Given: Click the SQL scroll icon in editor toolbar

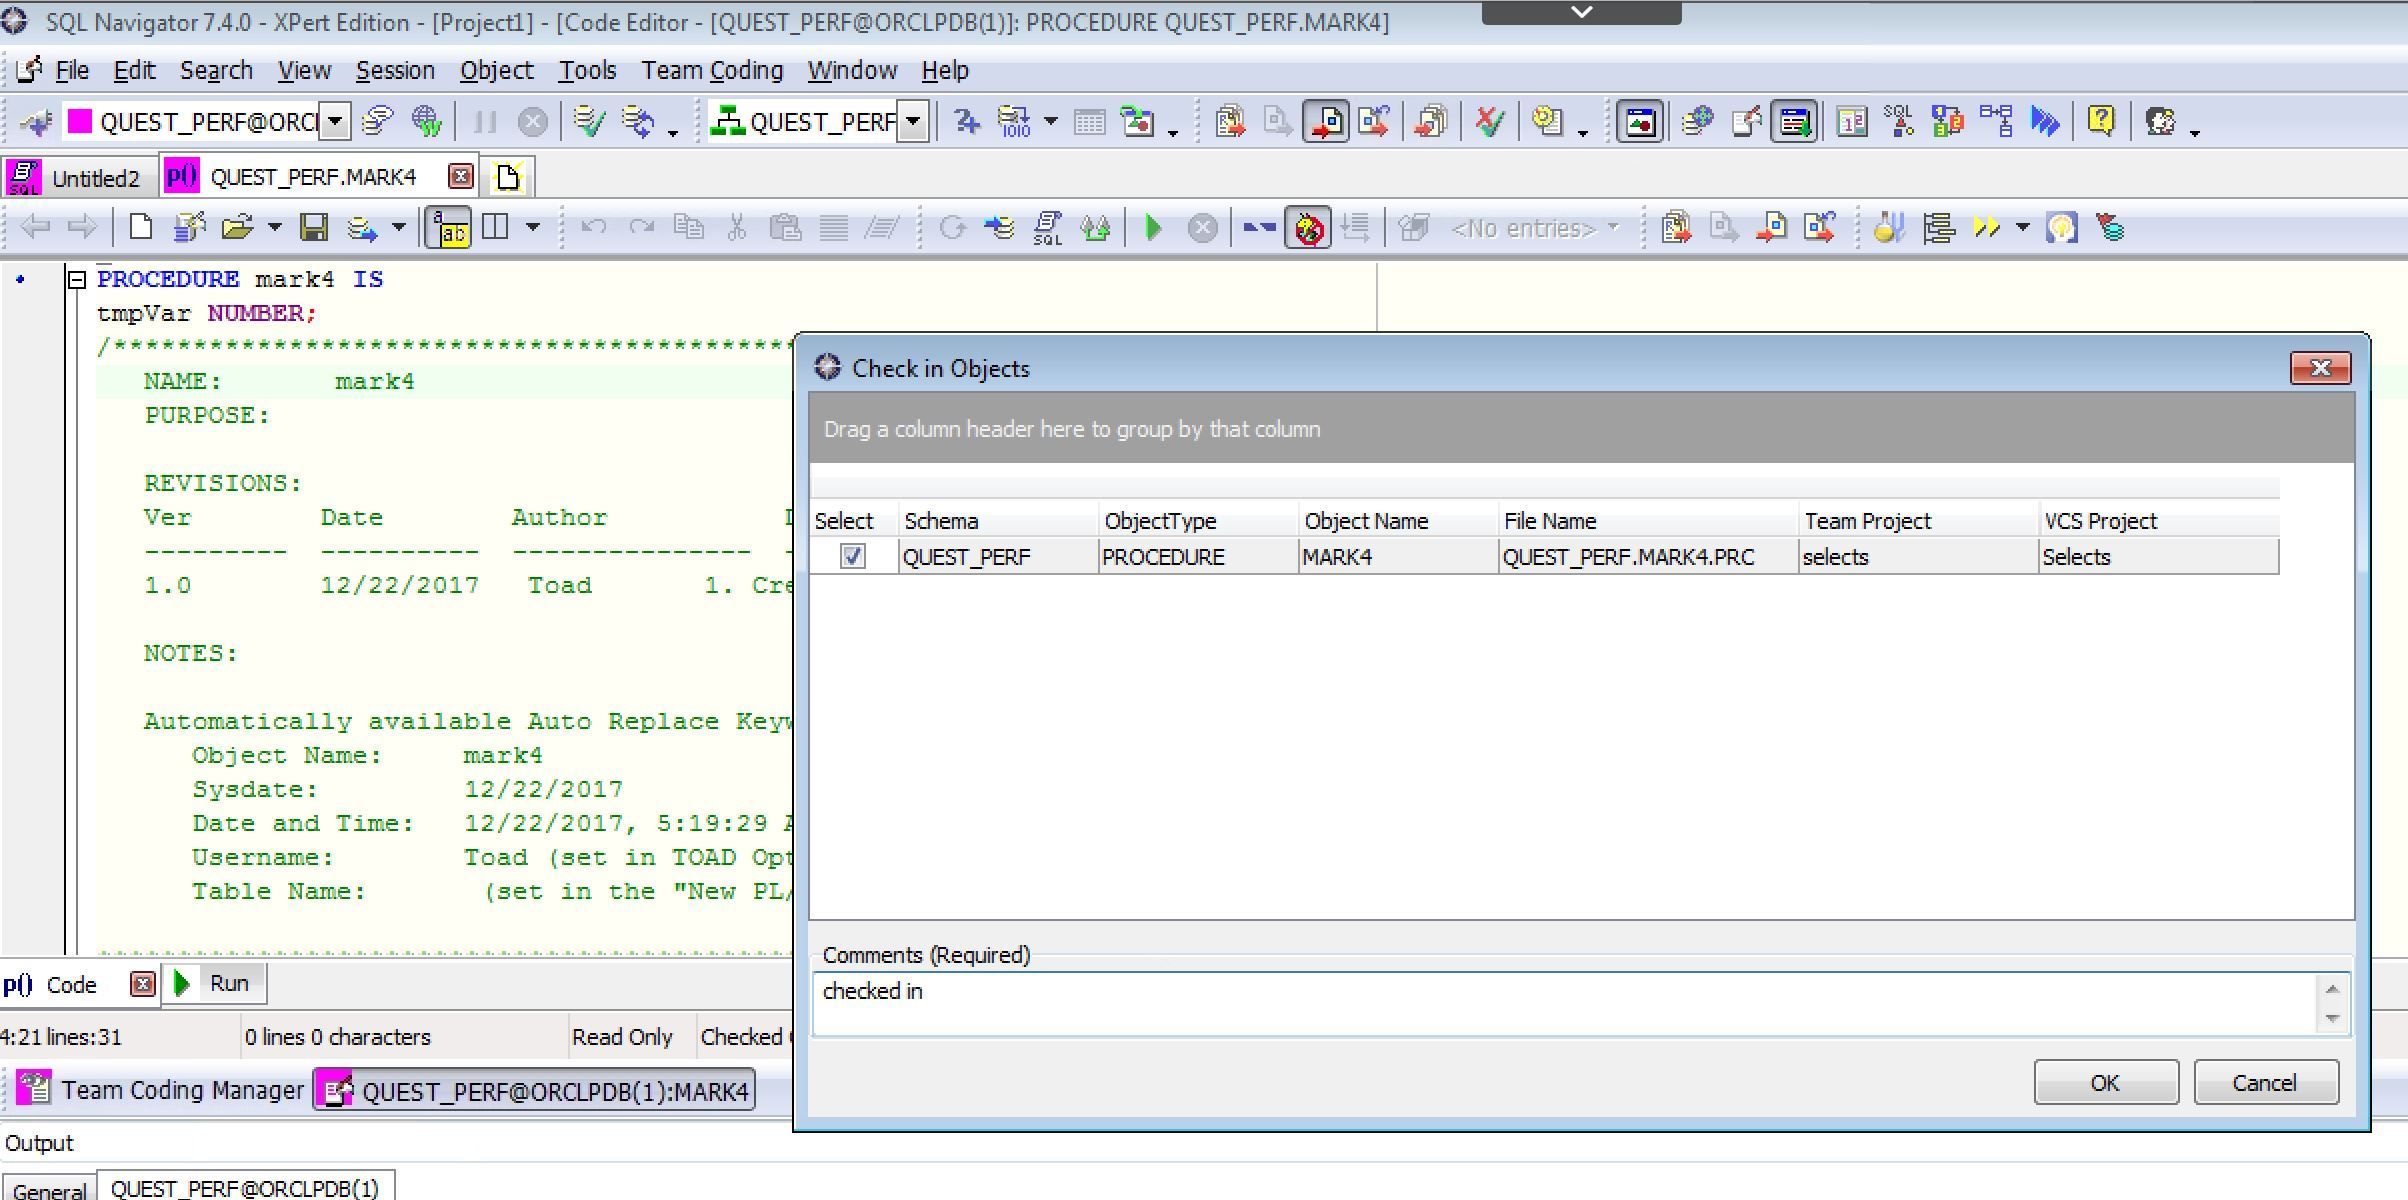Looking at the screenshot, I should click(1047, 228).
